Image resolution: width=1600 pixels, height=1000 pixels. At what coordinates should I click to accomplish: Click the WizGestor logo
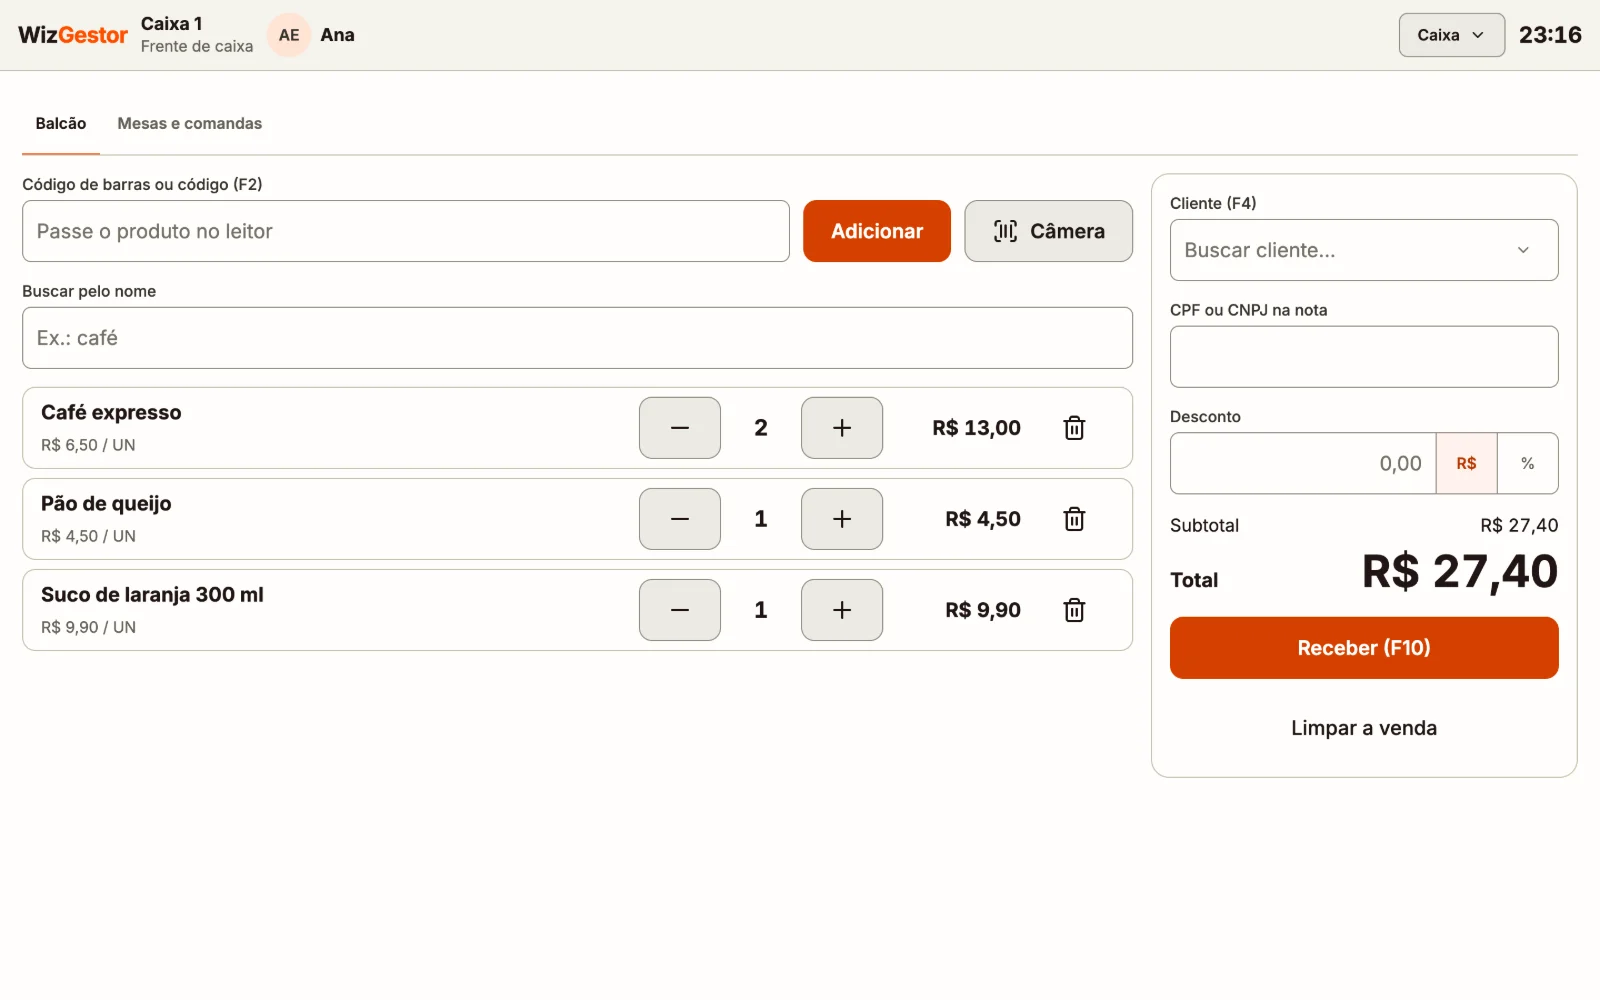click(73, 35)
